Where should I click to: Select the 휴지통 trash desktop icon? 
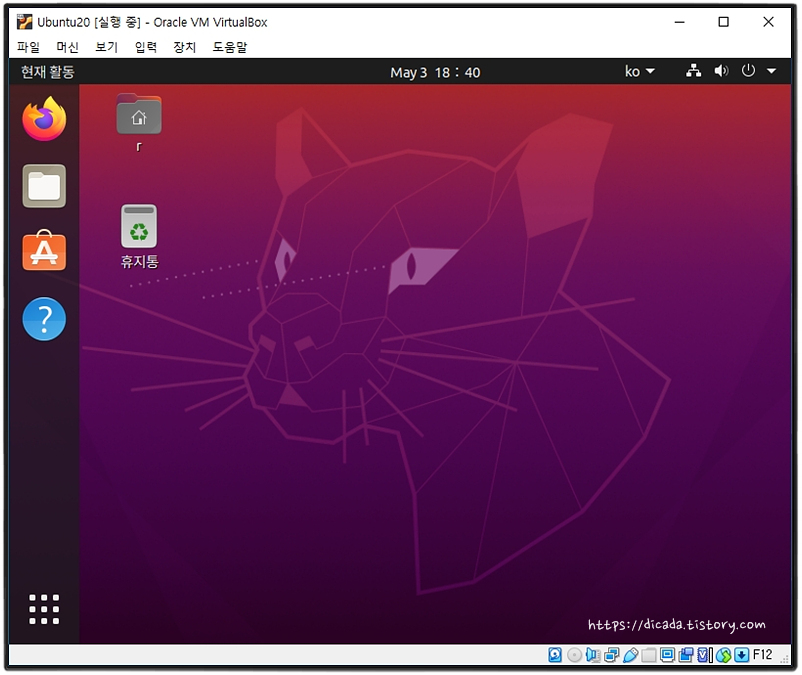[x=139, y=226]
